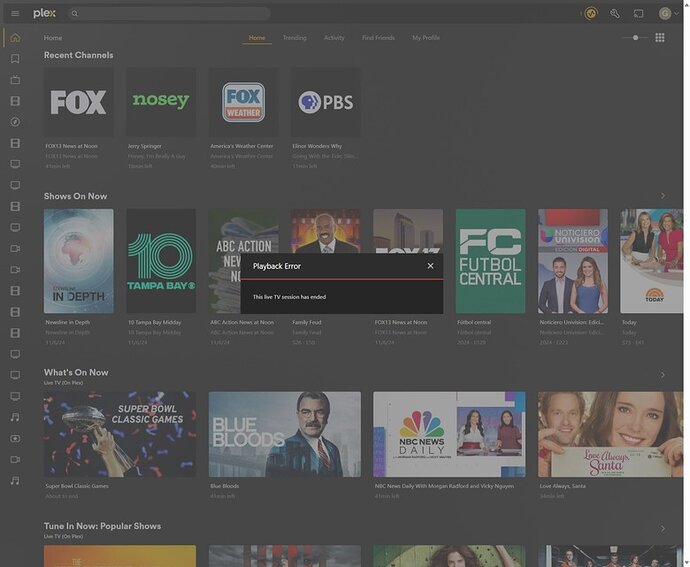Open the Cast to player icon
Screen dimensions: 690x567
[639, 14]
